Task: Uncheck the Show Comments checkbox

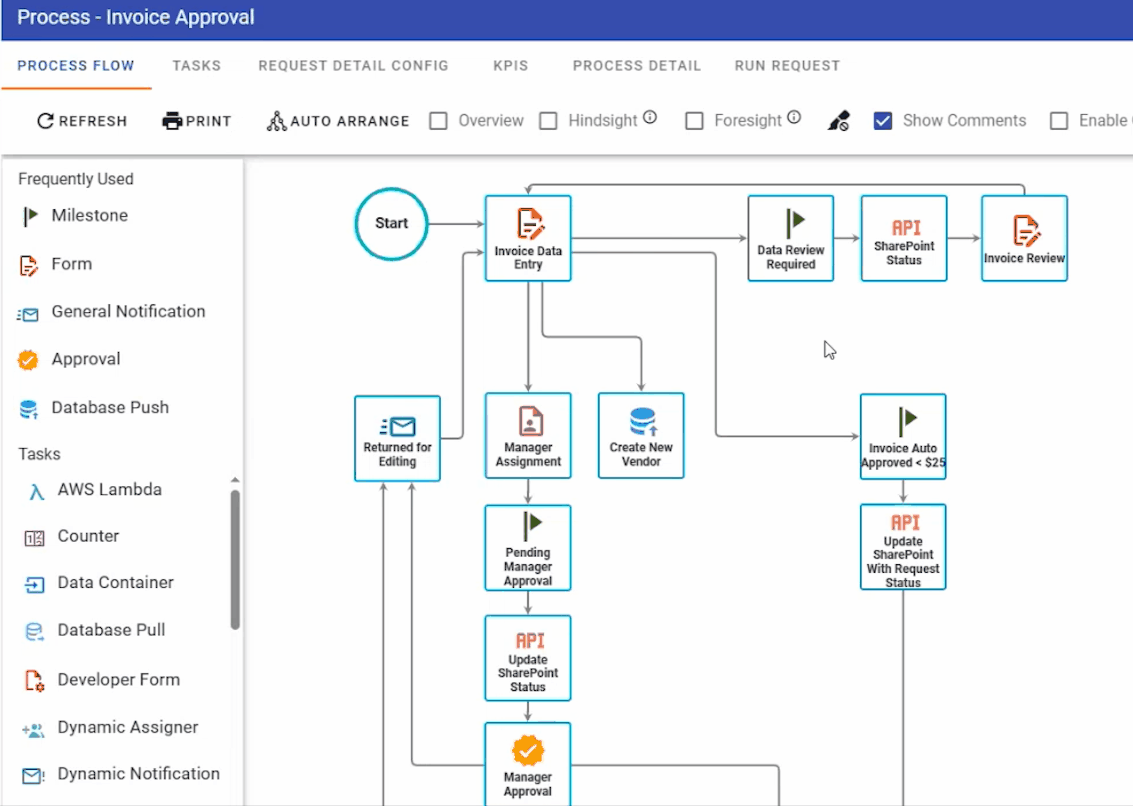Action: tap(883, 121)
